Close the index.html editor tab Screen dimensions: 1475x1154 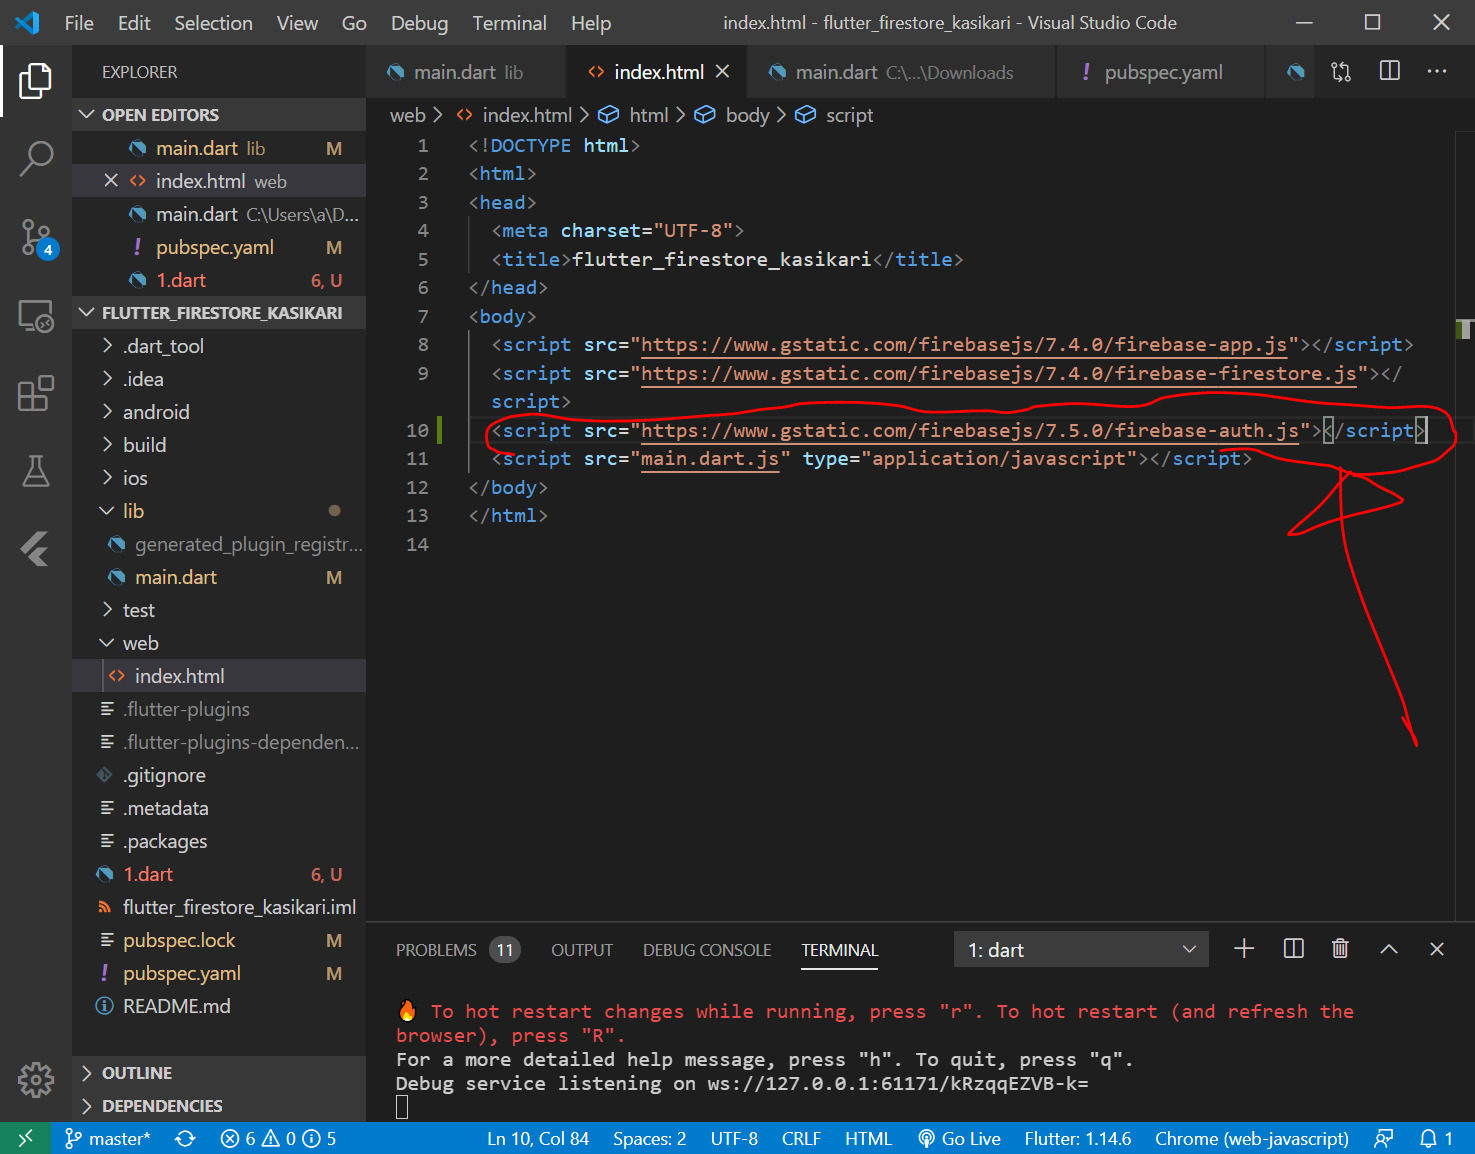(723, 72)
